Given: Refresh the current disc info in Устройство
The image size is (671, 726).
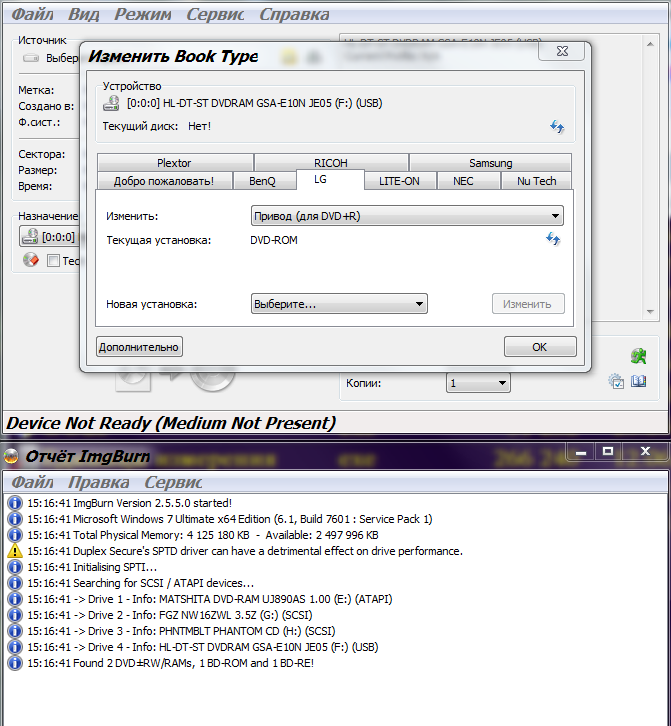Looking at the screenshot, I should [557, 126].
